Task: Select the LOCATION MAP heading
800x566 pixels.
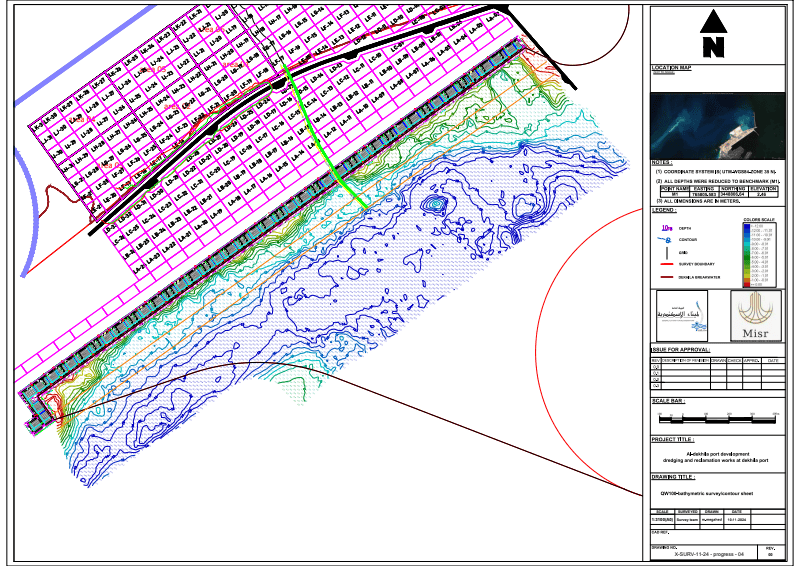Action: tap(672, 68)
